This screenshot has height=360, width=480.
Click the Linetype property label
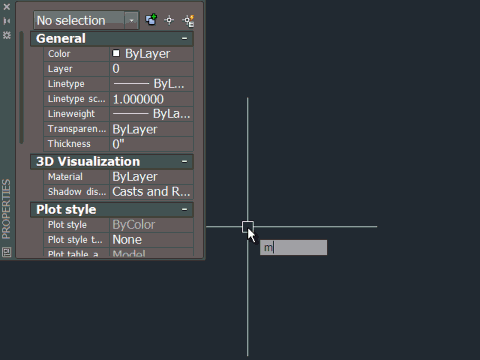[x=66, y=84]
